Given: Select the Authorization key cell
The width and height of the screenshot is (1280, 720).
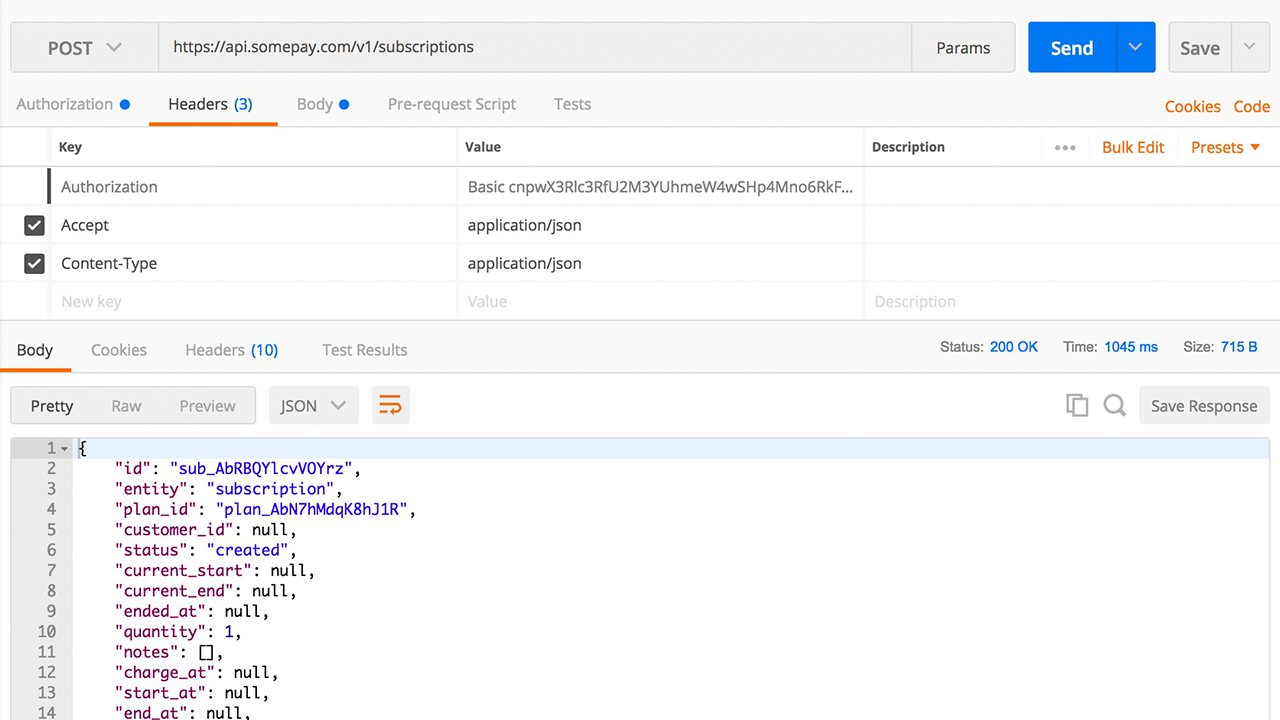Looking at the screenshot, I should 255,187.
